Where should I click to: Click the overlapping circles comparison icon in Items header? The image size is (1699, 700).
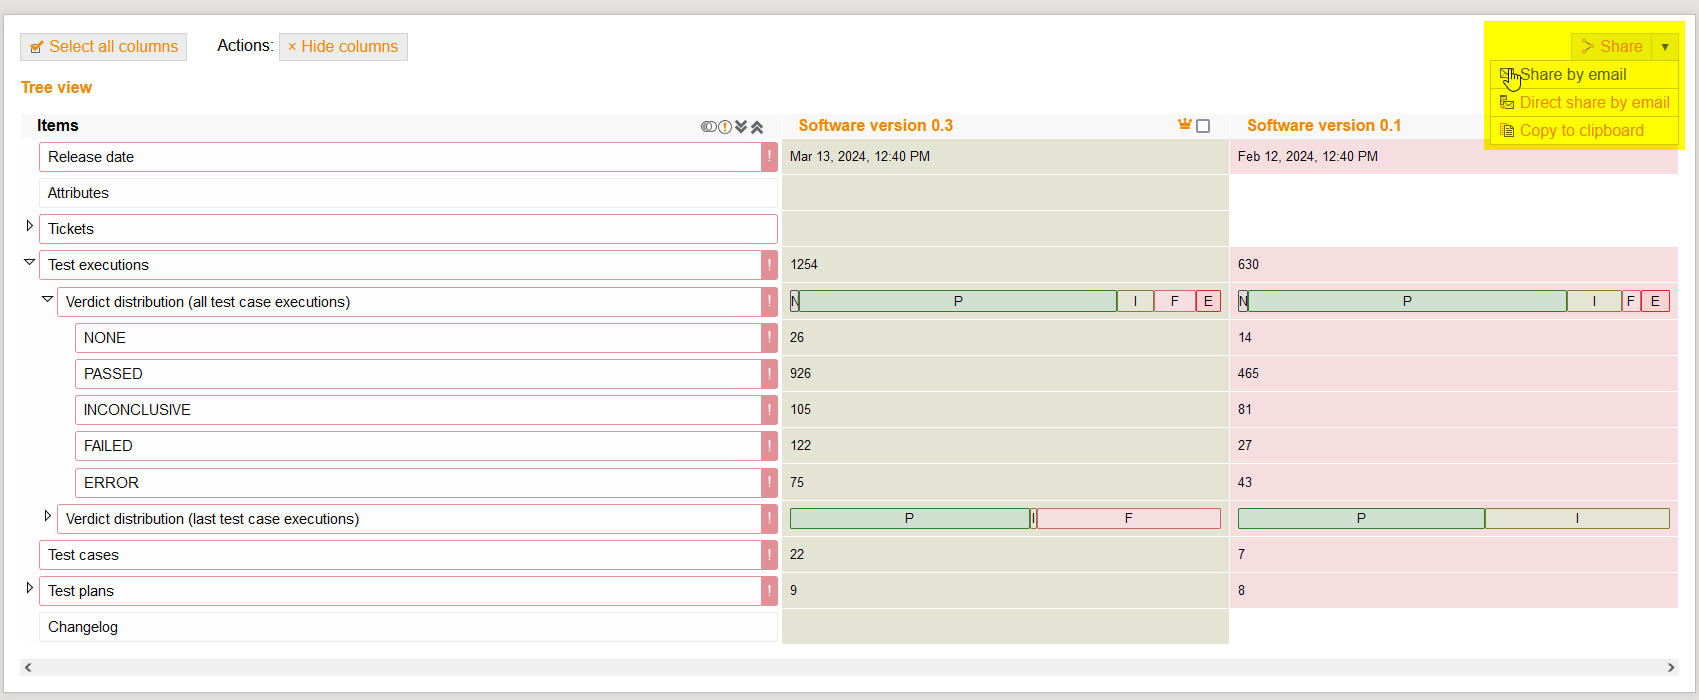[x=708, y=127]
